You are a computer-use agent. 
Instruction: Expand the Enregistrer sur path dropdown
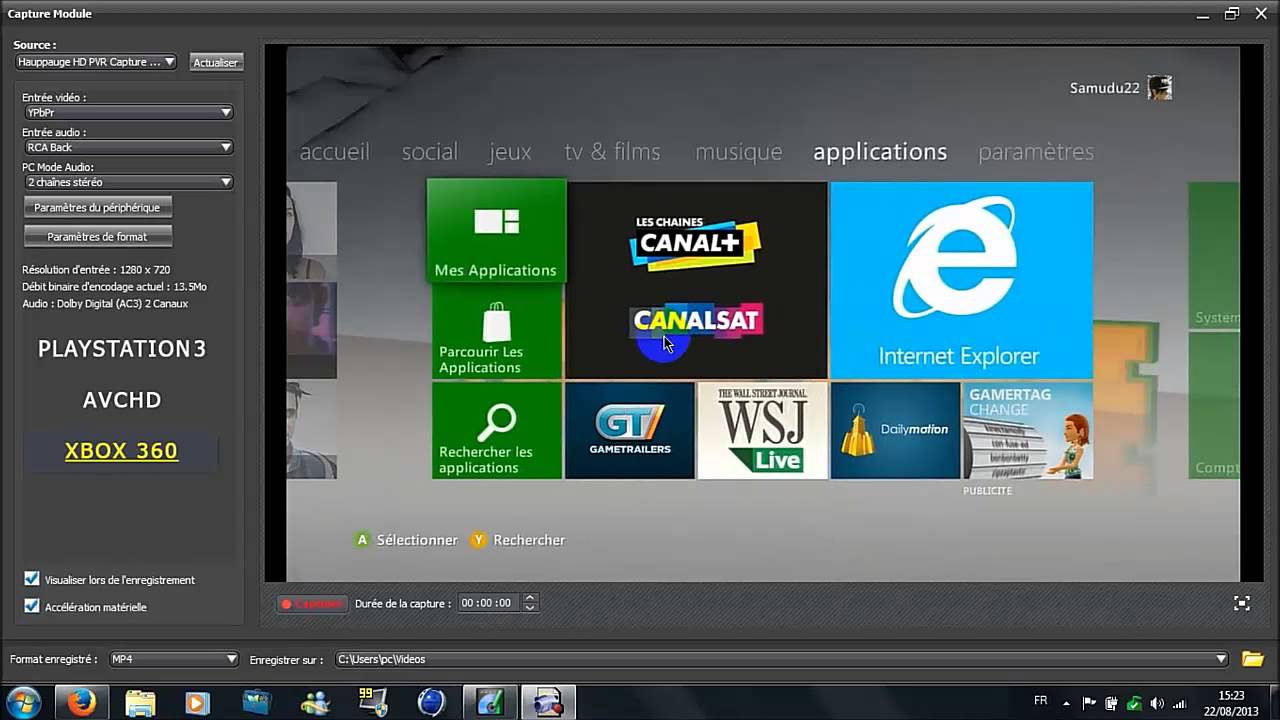pos(1221,659)
